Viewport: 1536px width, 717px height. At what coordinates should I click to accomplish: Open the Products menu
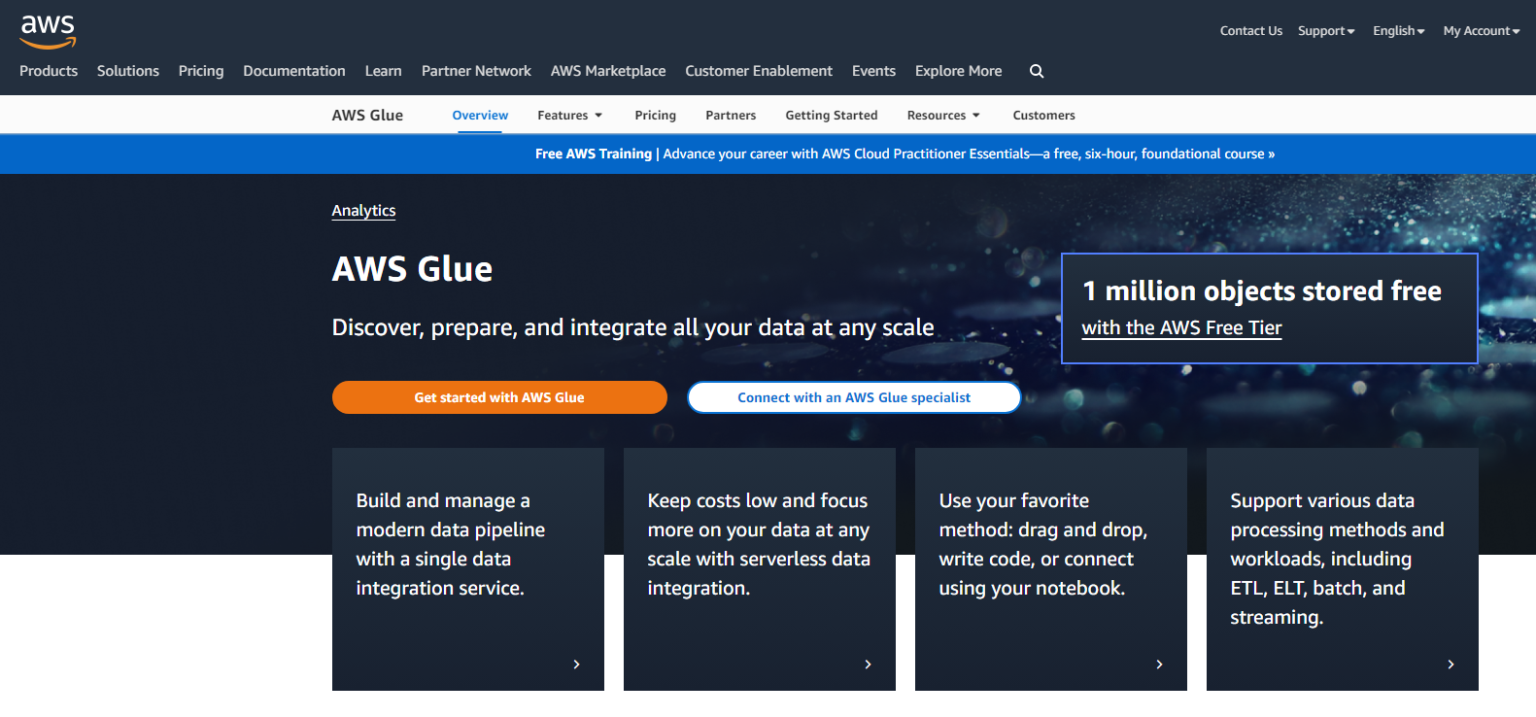click(48, 71)
